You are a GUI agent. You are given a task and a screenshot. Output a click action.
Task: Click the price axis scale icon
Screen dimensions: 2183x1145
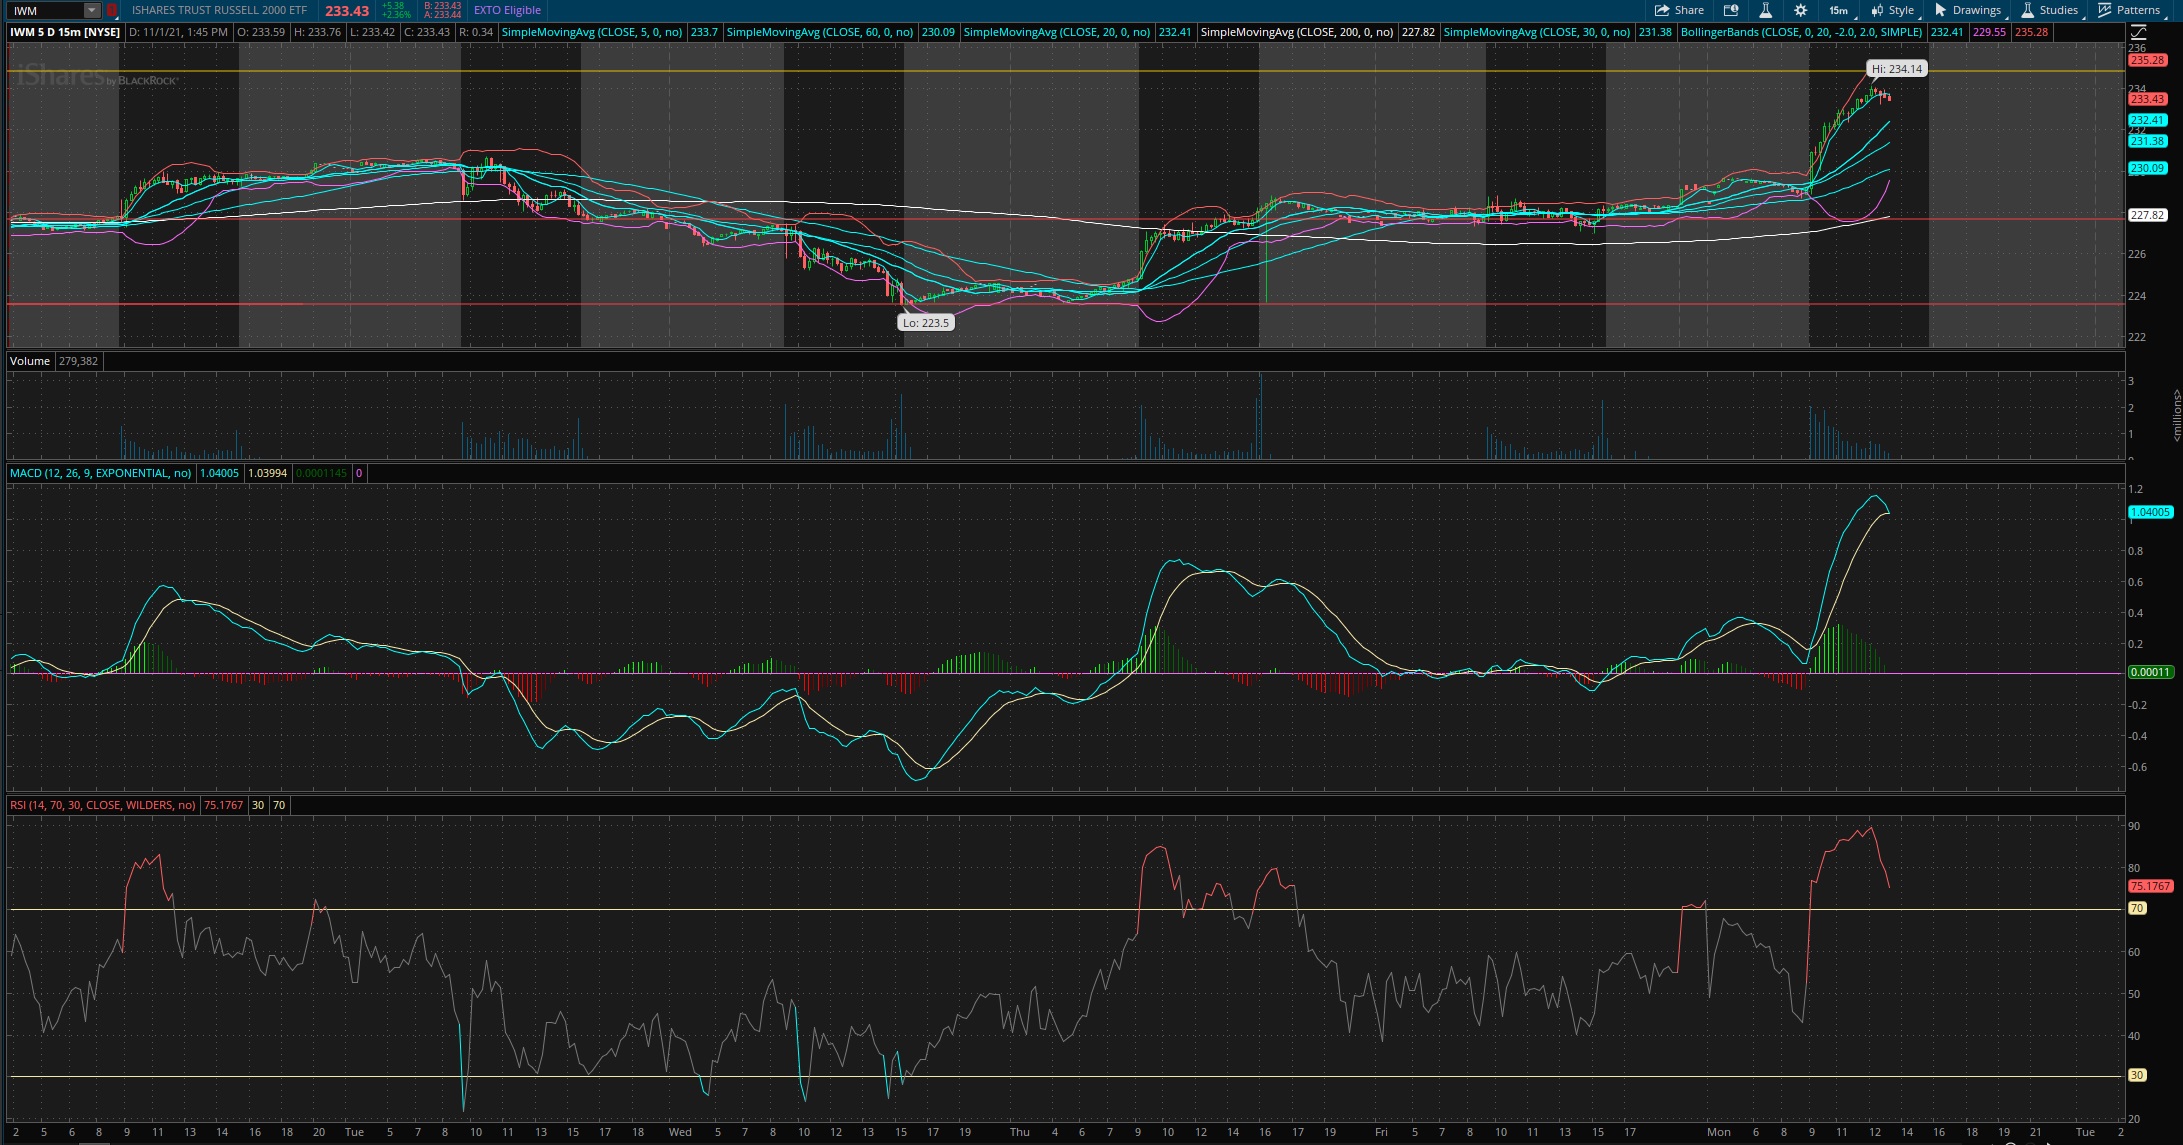pos(2138,33)
